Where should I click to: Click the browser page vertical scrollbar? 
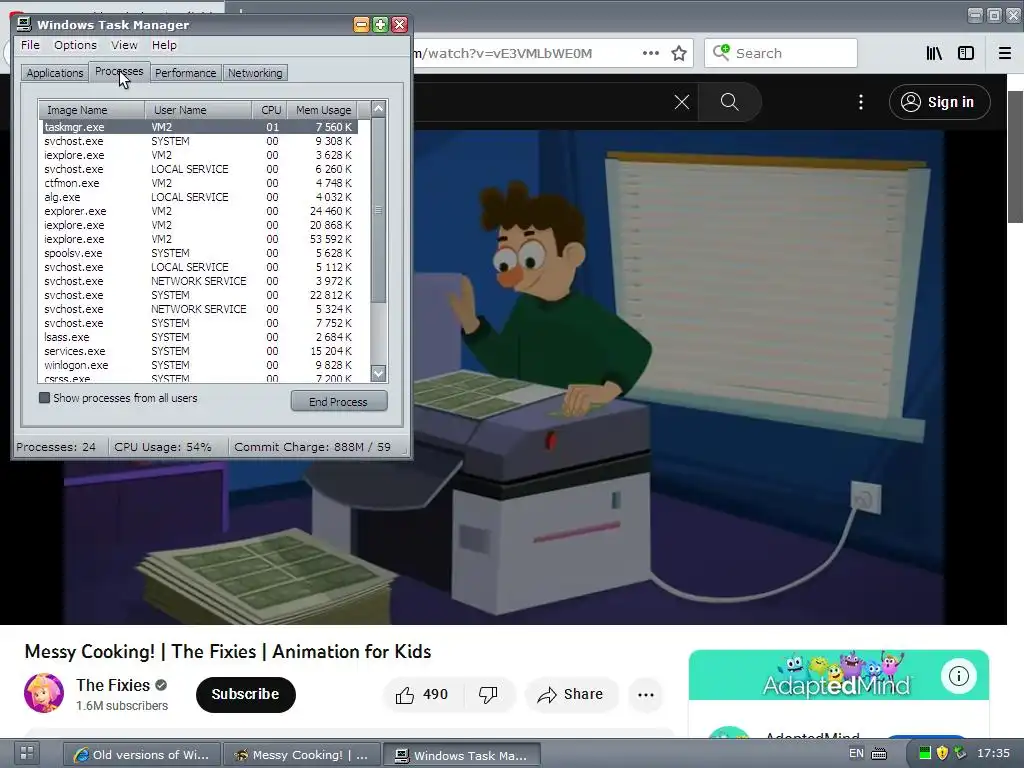[x=1015, y=157]
